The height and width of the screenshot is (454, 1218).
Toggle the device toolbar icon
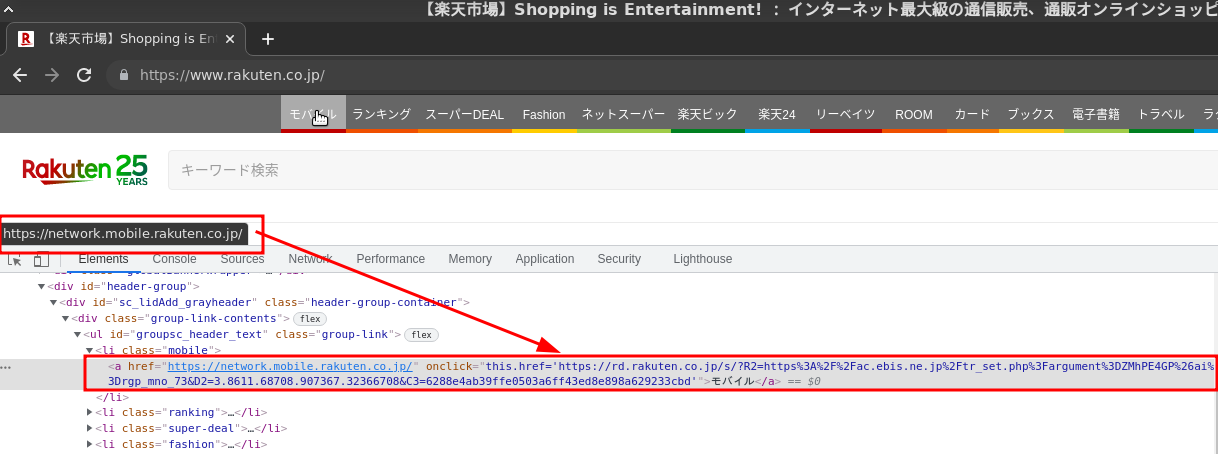(40, 260)
